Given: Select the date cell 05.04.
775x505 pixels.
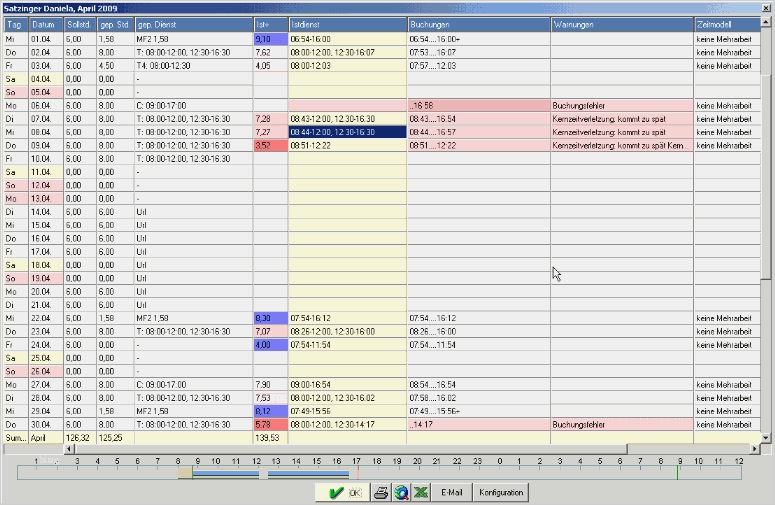Looking at the screenshot, I should (46, 92).
